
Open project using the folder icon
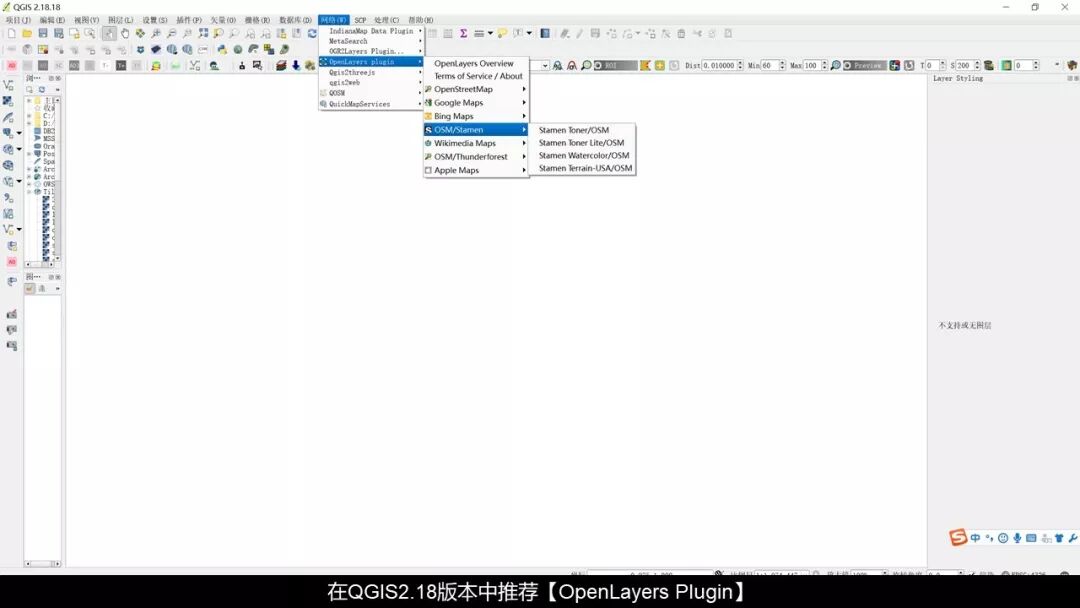27,33
